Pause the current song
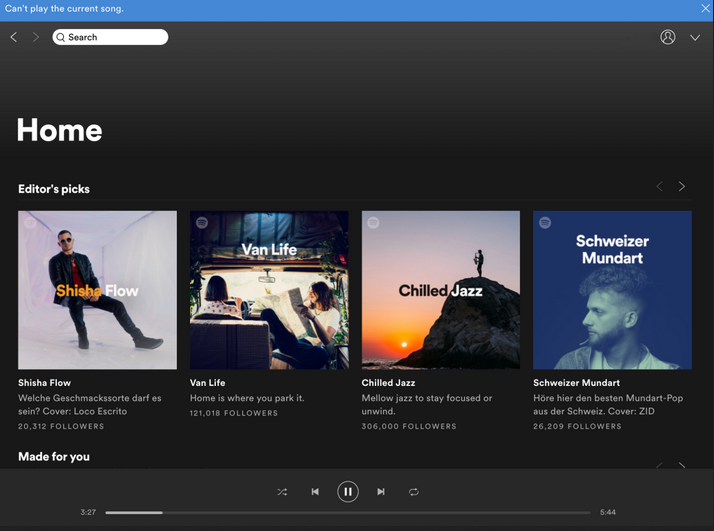This screenshot has width=714, height=531. point(348,492)
